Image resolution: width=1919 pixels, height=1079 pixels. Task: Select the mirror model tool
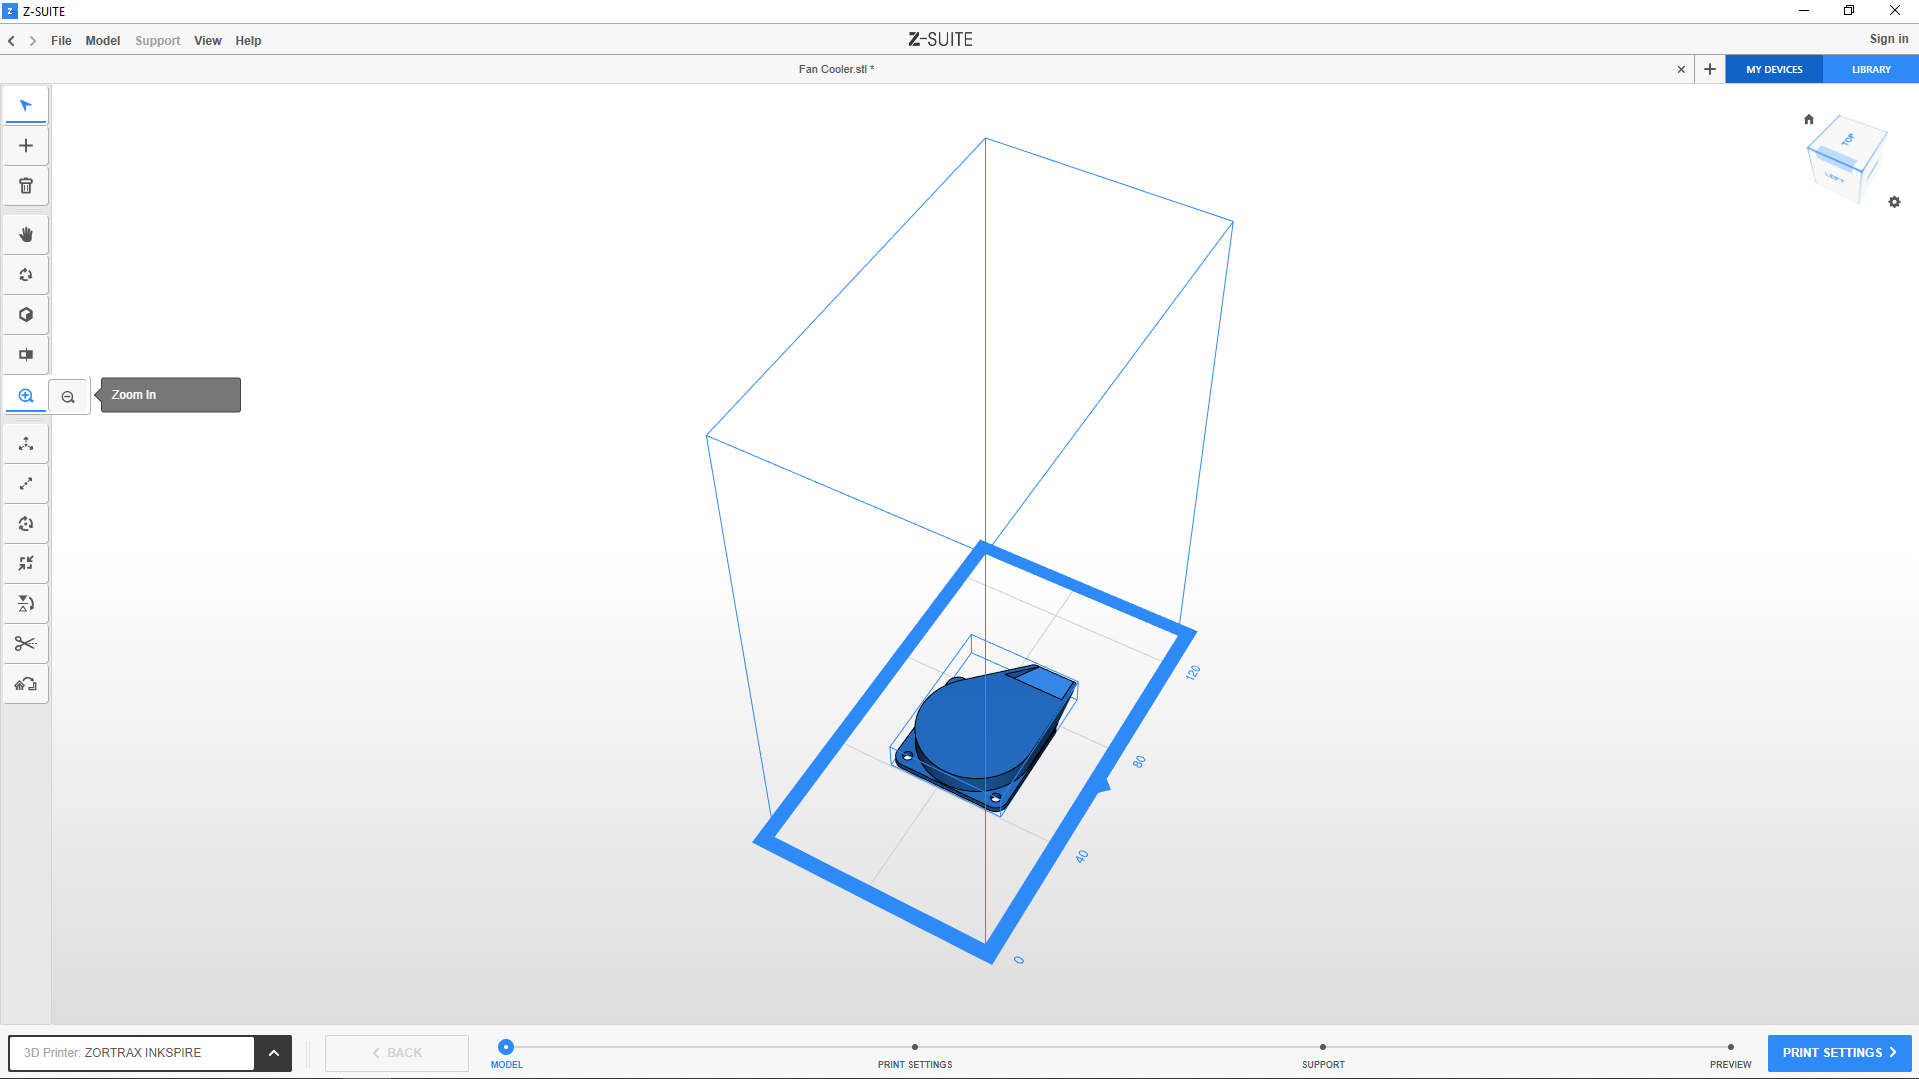coord(26,604)
